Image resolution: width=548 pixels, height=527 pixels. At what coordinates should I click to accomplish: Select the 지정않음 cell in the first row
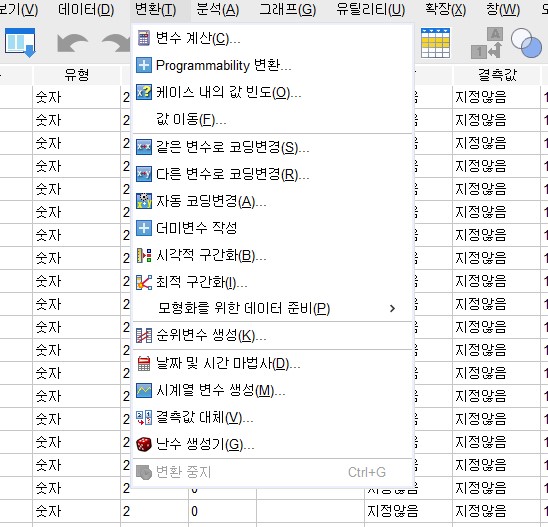pos(497,97)
